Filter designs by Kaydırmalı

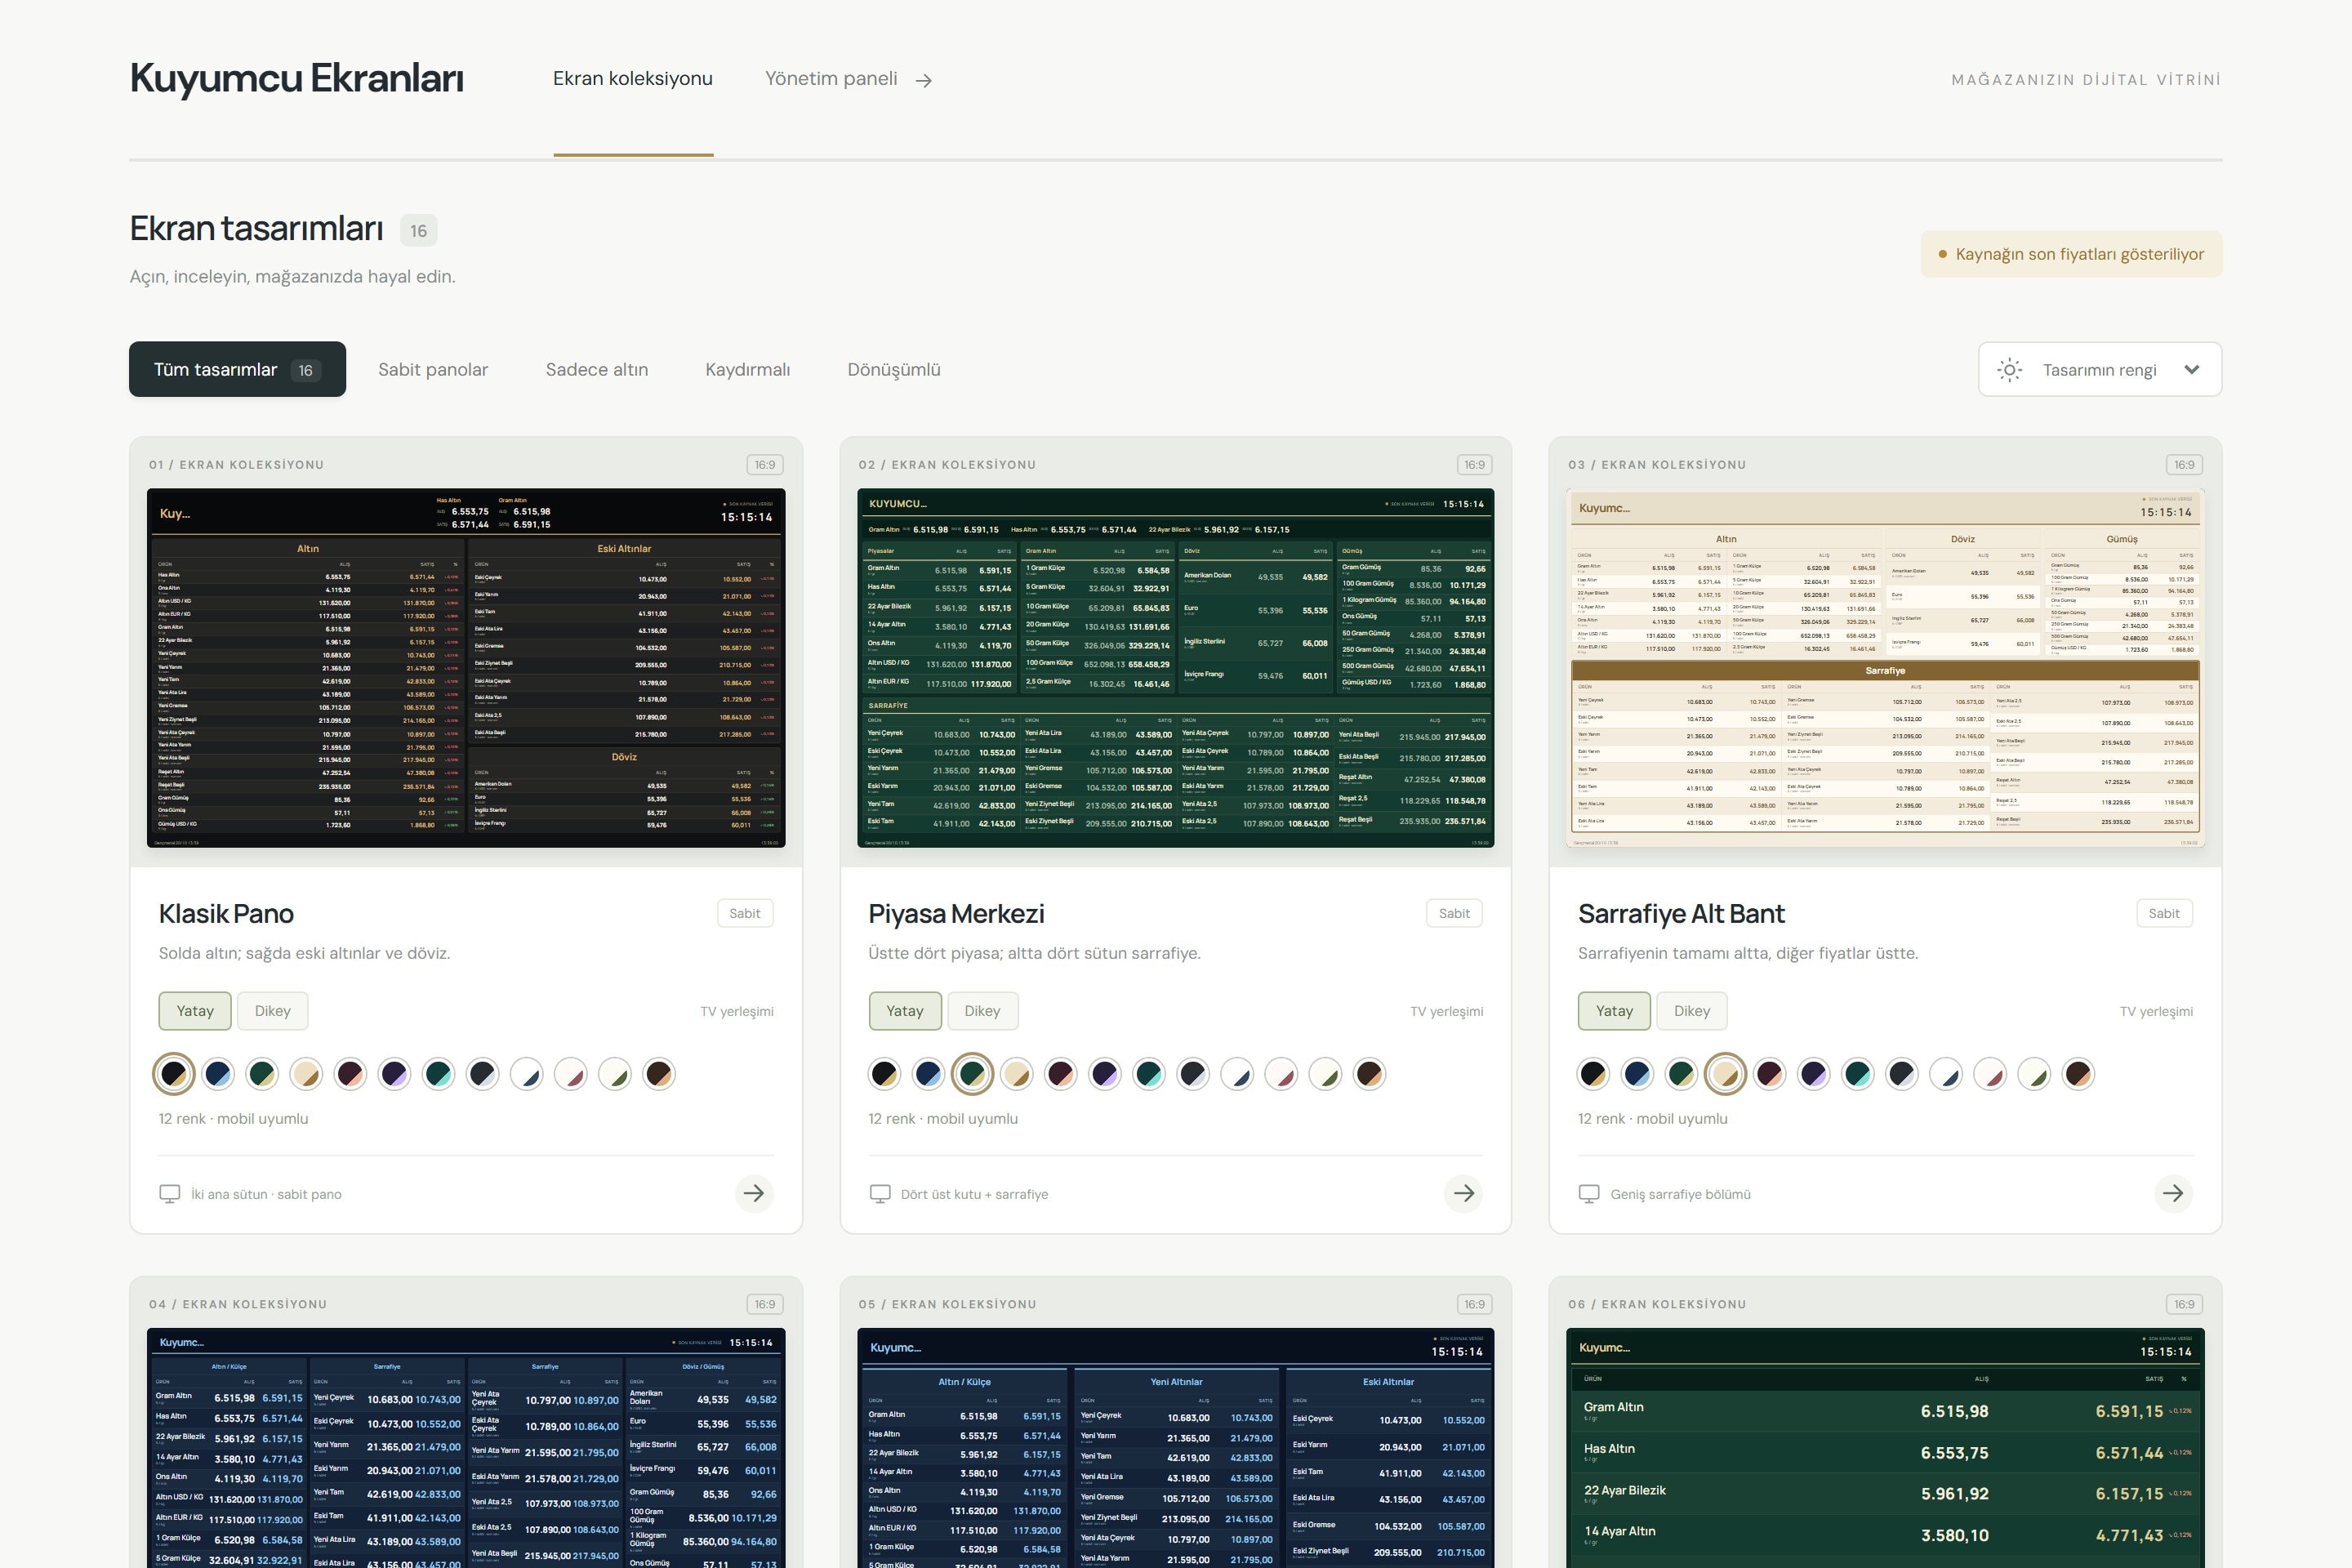click(x=748, y=370)
